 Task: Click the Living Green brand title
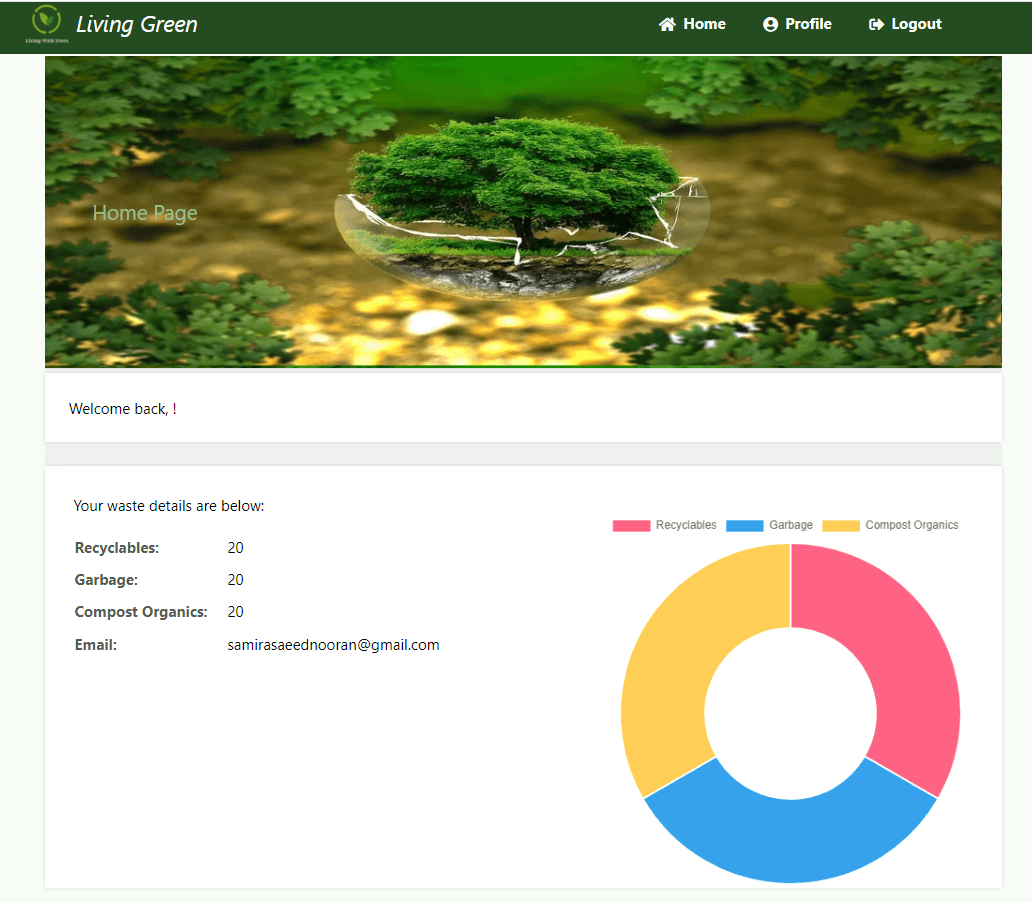[x=137, y=24]
